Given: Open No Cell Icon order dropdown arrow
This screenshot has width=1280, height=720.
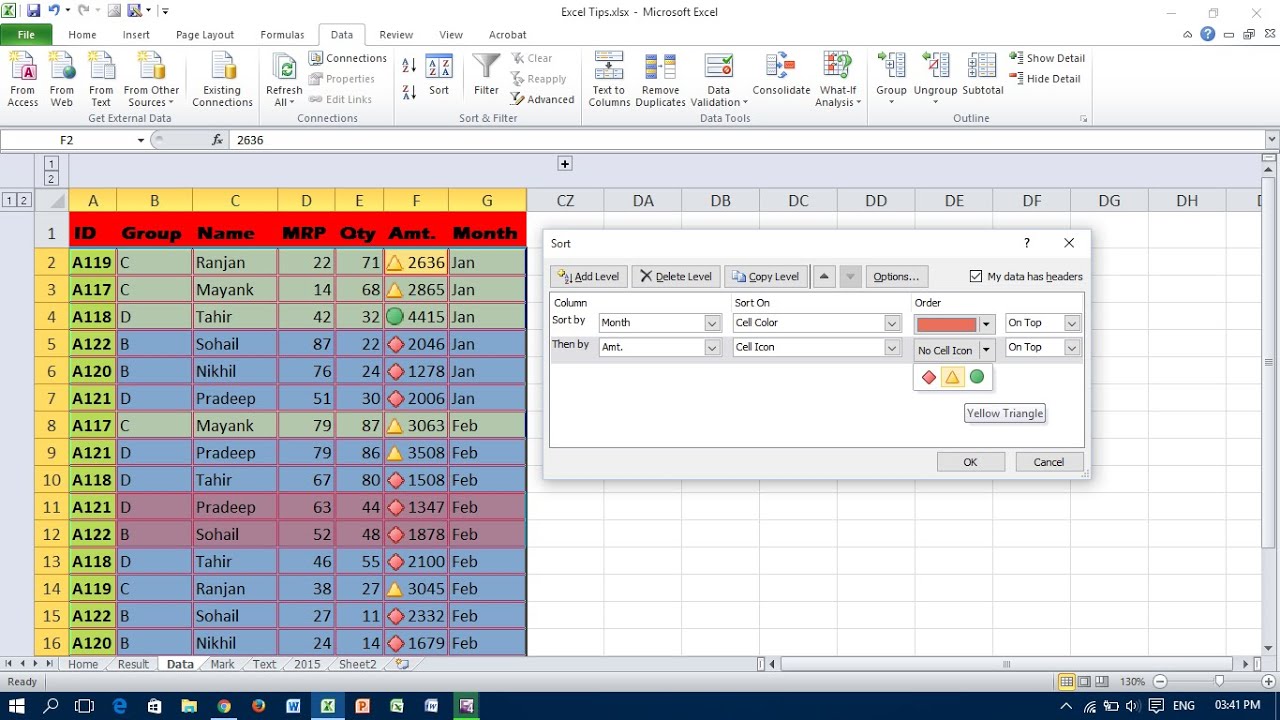Looking at the screenshot, I should pyautogui.click(x=986, y=350).
